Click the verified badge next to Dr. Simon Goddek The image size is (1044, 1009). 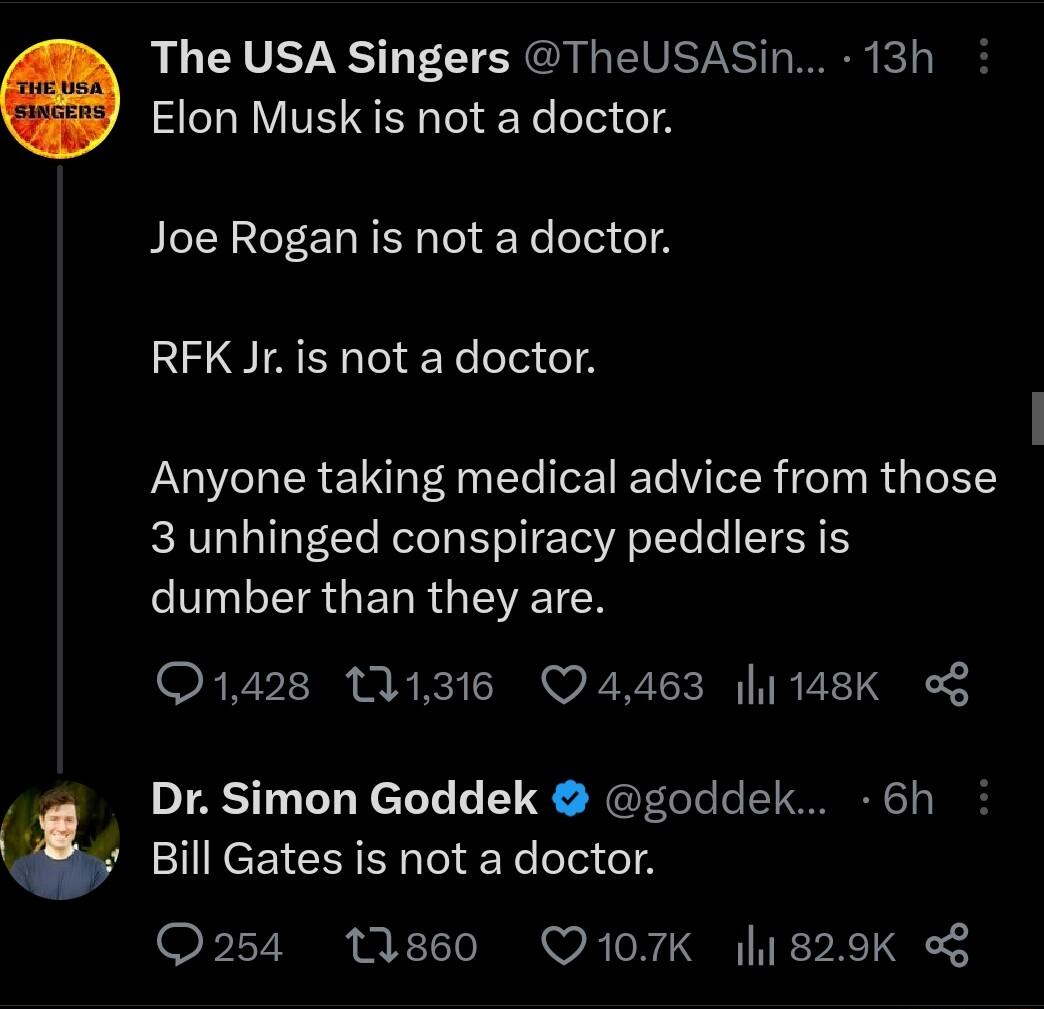[x=568, y=798]
